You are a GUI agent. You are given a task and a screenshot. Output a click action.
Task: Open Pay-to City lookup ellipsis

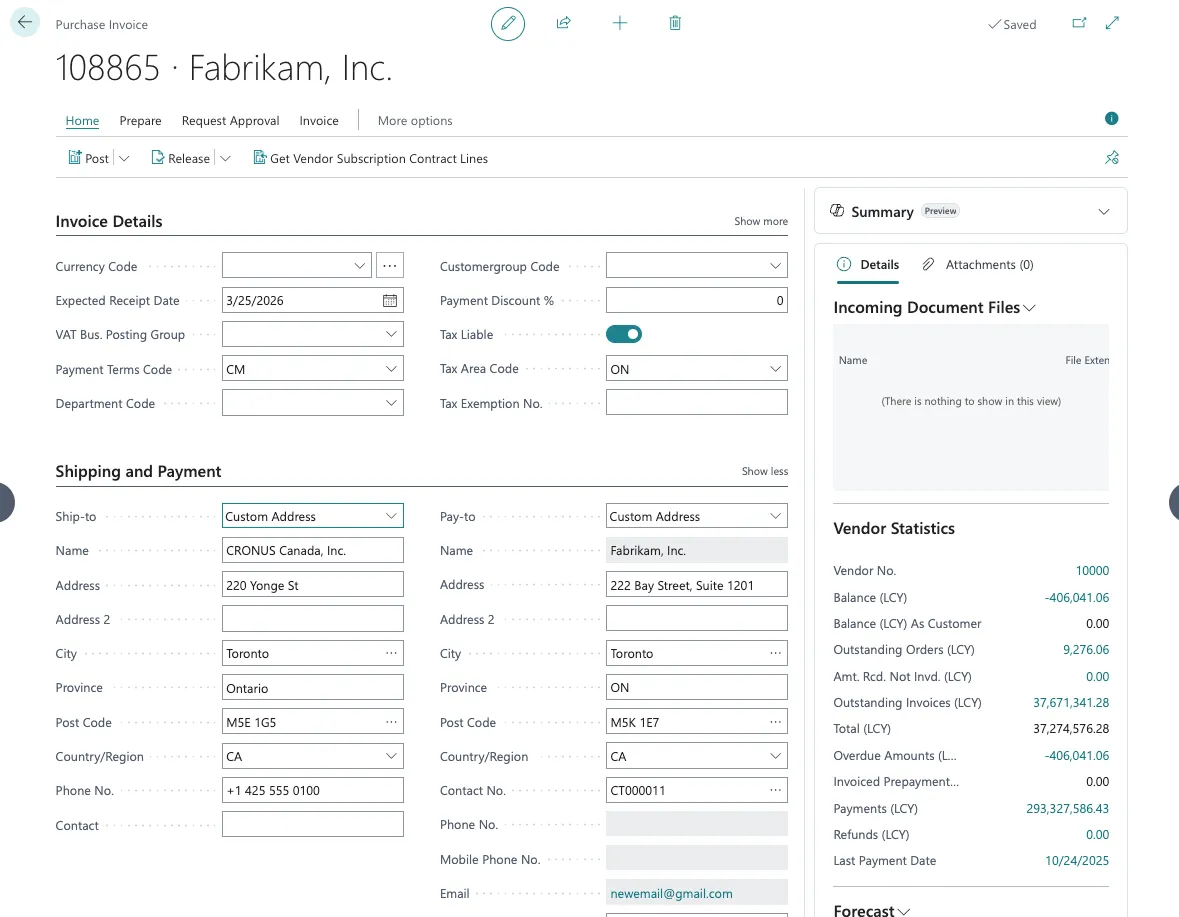pyautogui.click(x=775, y=653)
